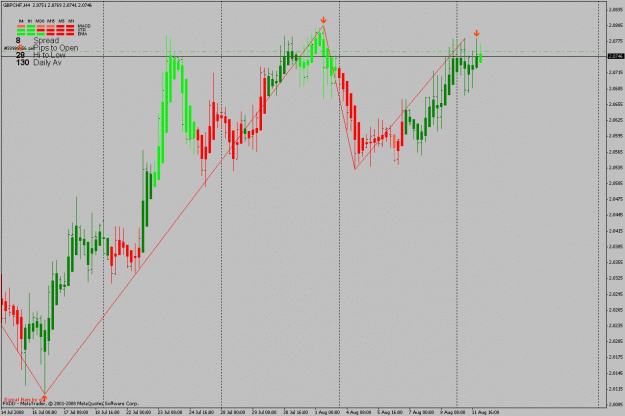Select the EMA row label
The image size is (625, 416).
pyautogui.click(x=82, y=34)
